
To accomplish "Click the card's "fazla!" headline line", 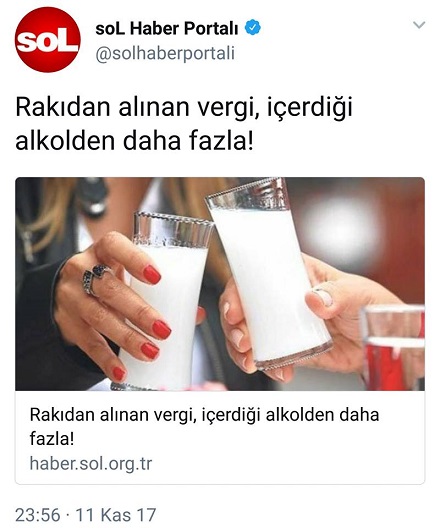I will tap(52, 438).
